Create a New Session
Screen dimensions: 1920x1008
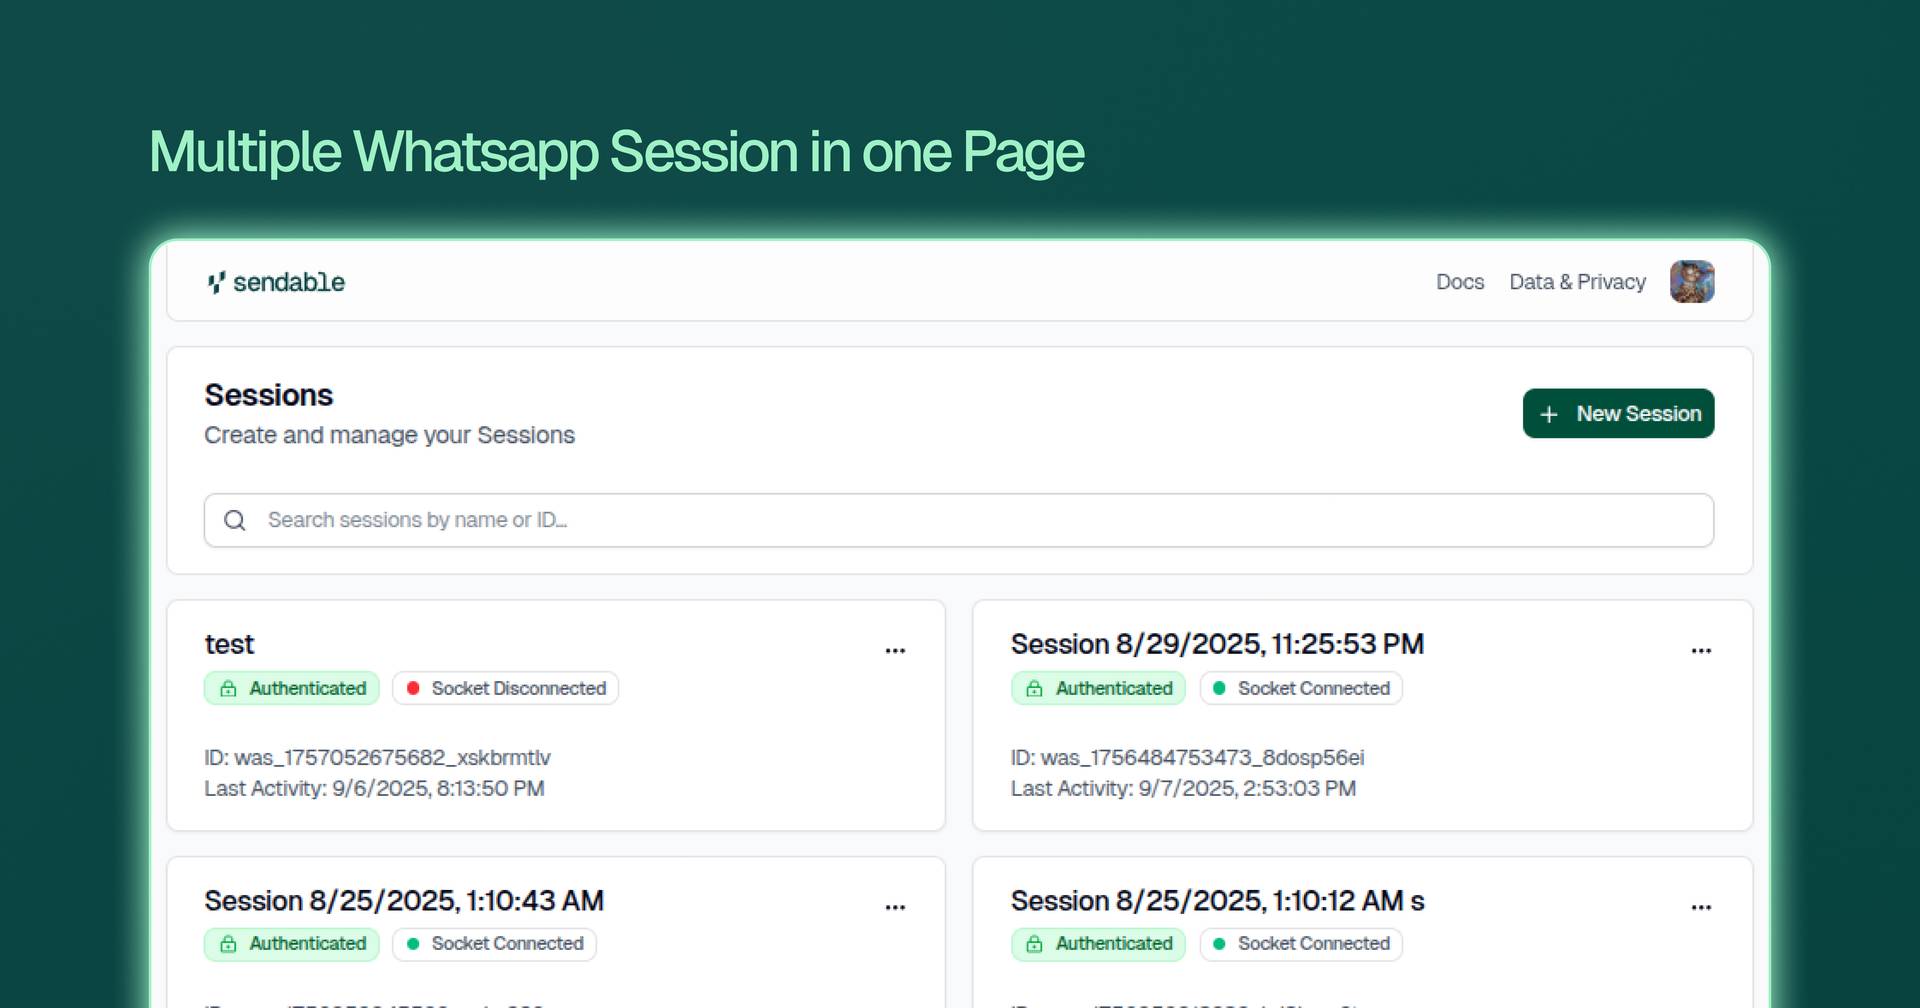pyautogui.click(x=1618, y=414)
